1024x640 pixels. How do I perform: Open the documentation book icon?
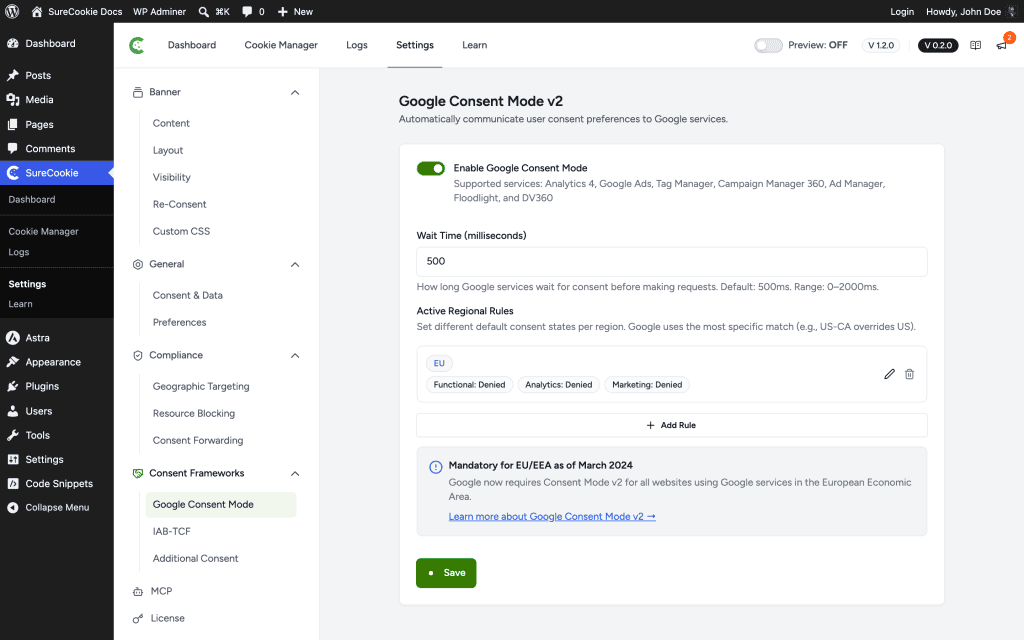(975, 45)
